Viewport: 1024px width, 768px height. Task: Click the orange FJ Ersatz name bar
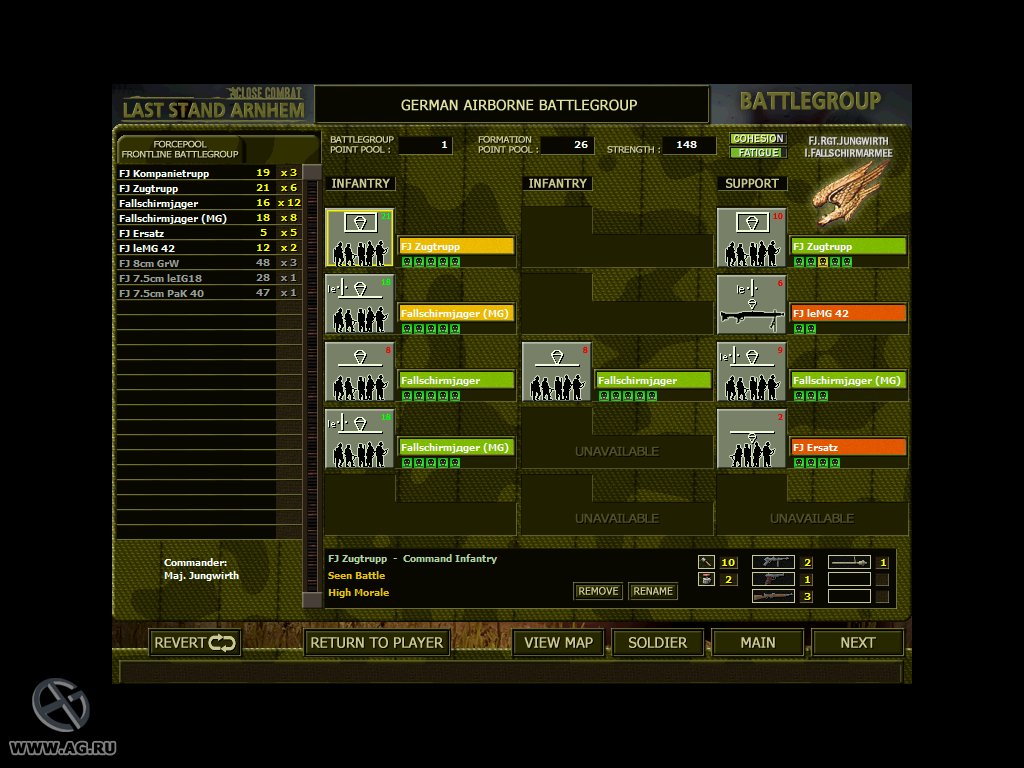click(x=848, y=447)
